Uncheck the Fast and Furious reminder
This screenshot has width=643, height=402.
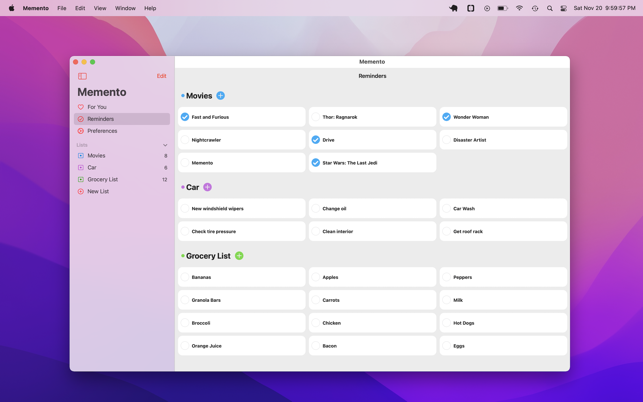tap(185, 117)
